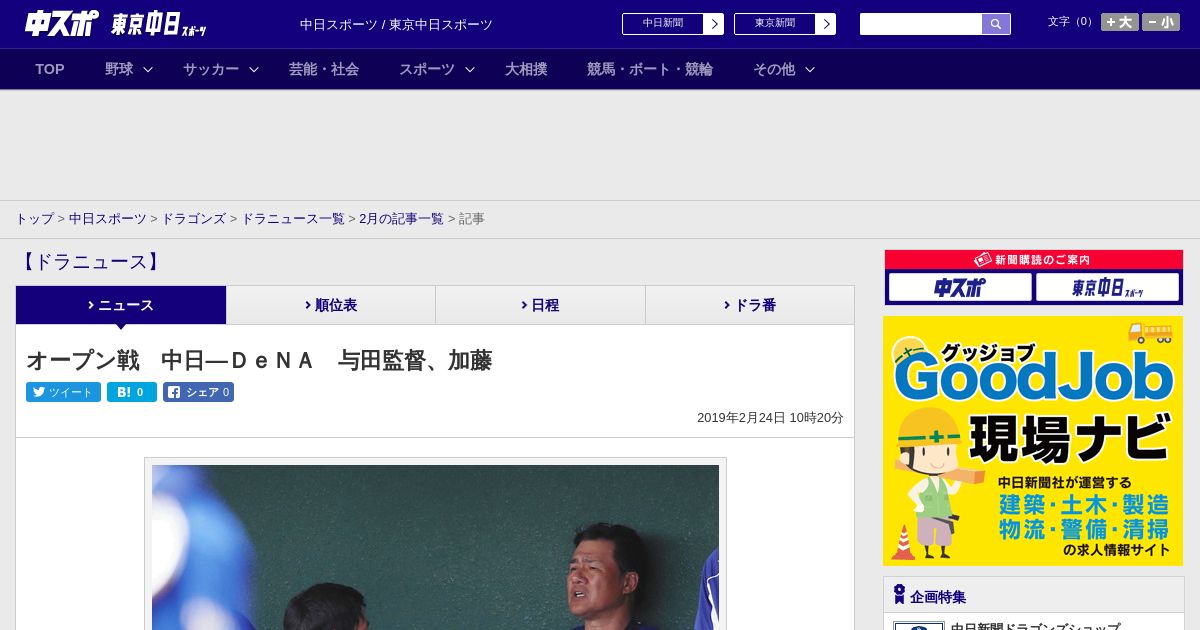Go to 2月の記事一覧 breadcrumb link
1200x630 pixels.
[x=401, y=219]
